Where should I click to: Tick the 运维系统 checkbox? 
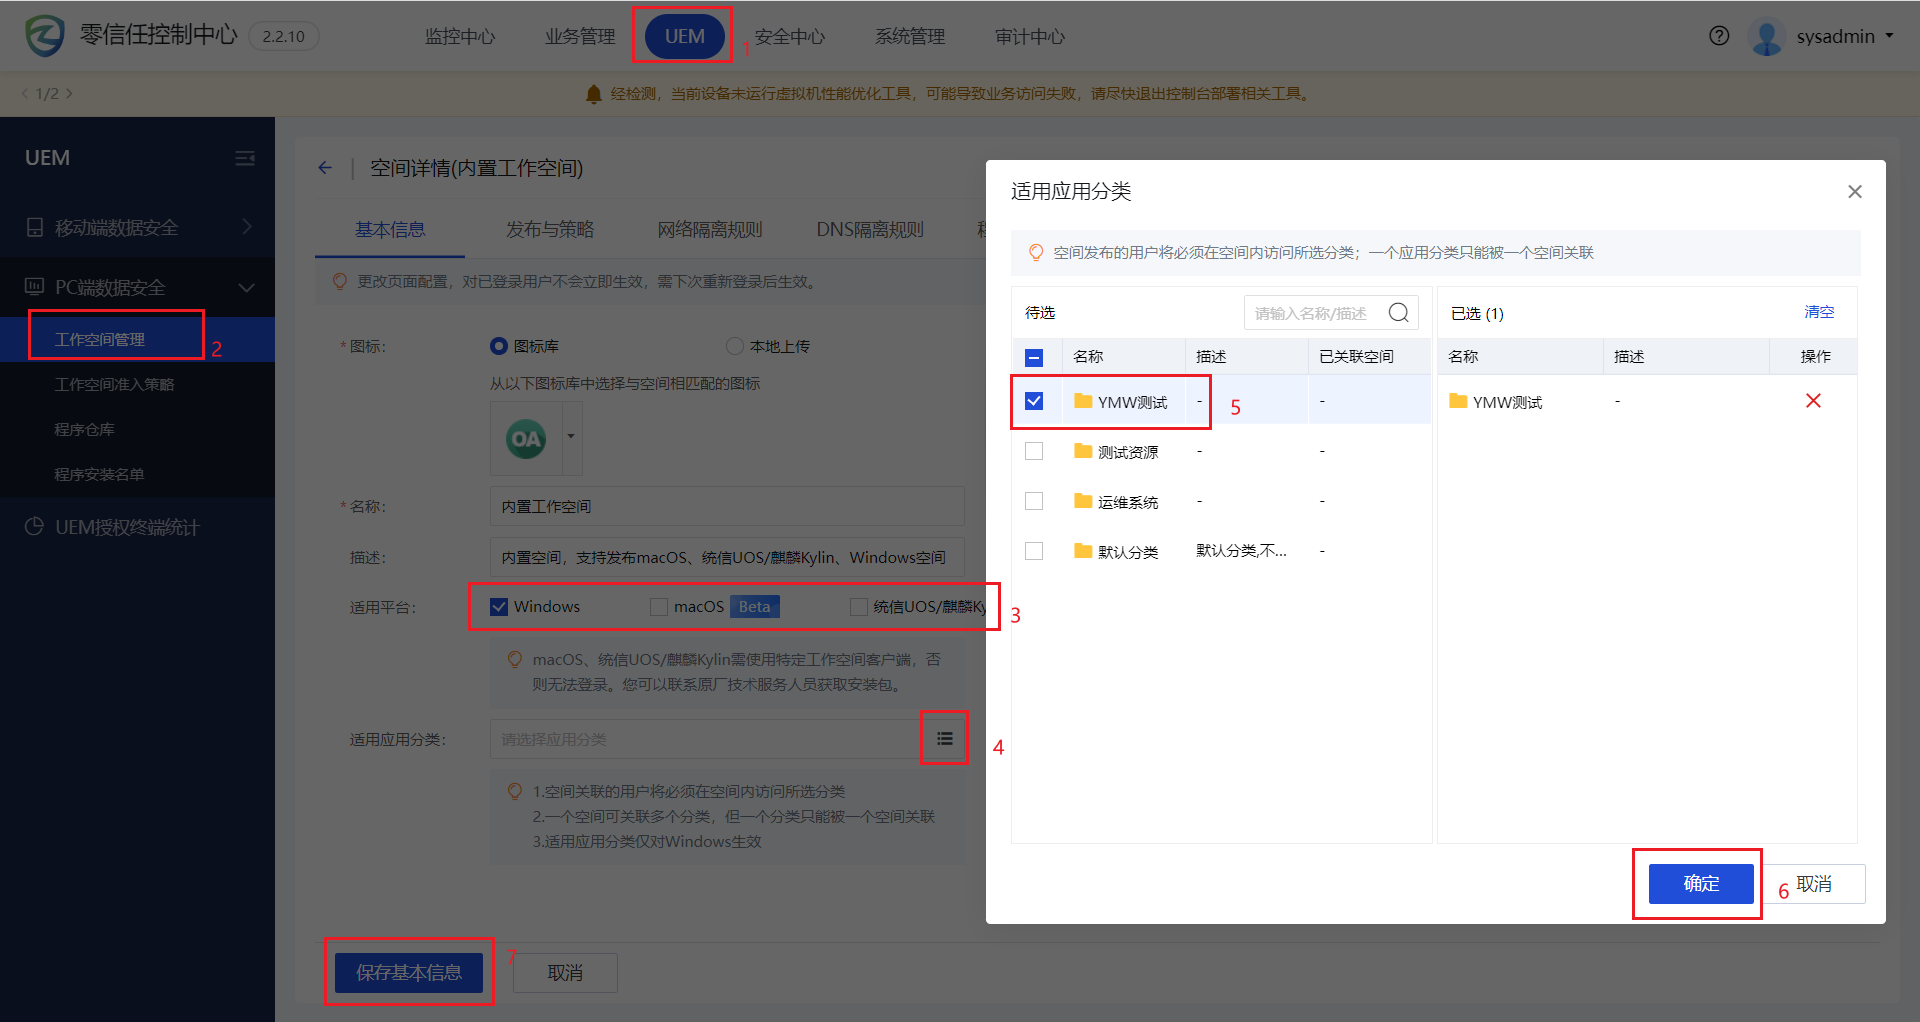1034,501
